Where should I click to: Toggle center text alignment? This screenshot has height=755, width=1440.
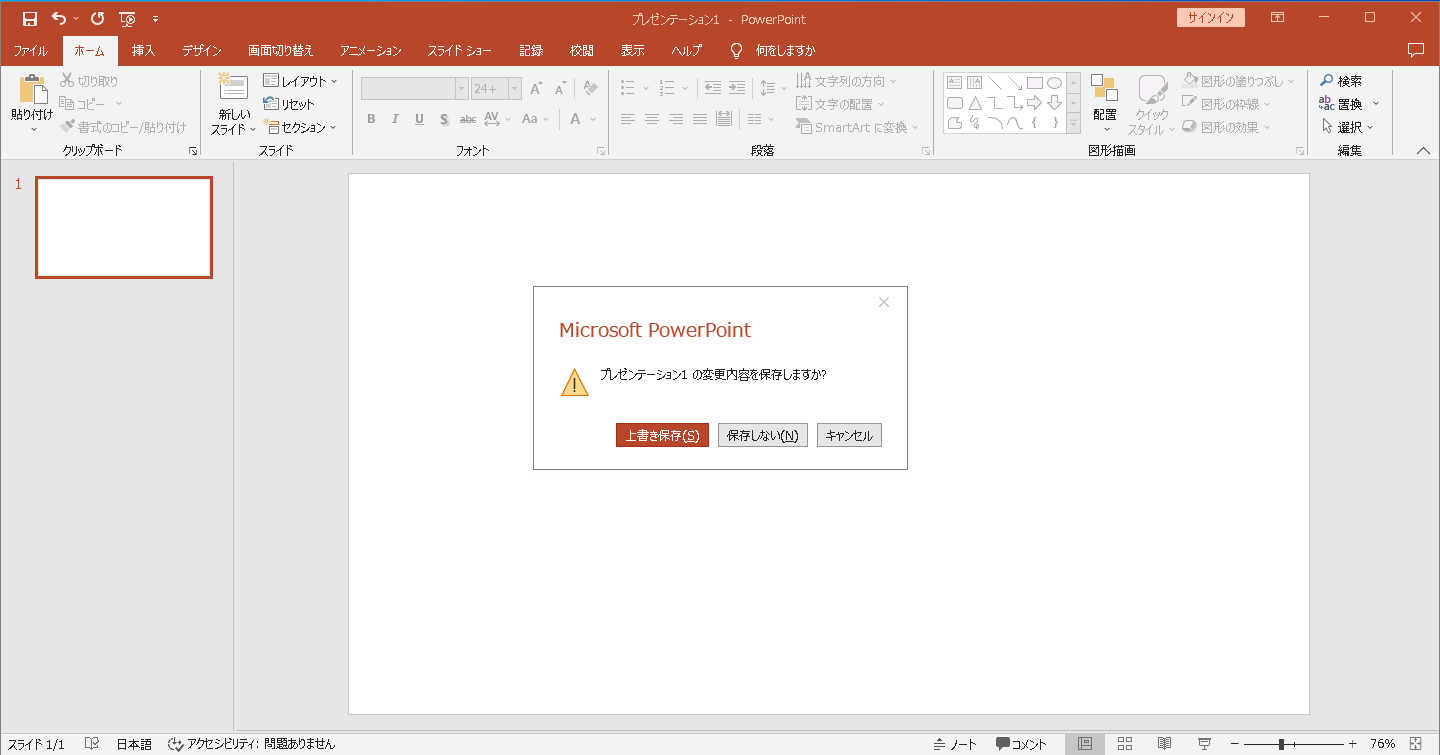(x=652, y=119)
